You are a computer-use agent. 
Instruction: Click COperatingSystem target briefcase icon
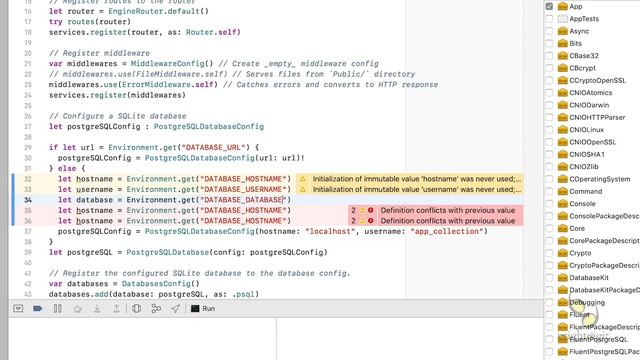click(563, 179)
